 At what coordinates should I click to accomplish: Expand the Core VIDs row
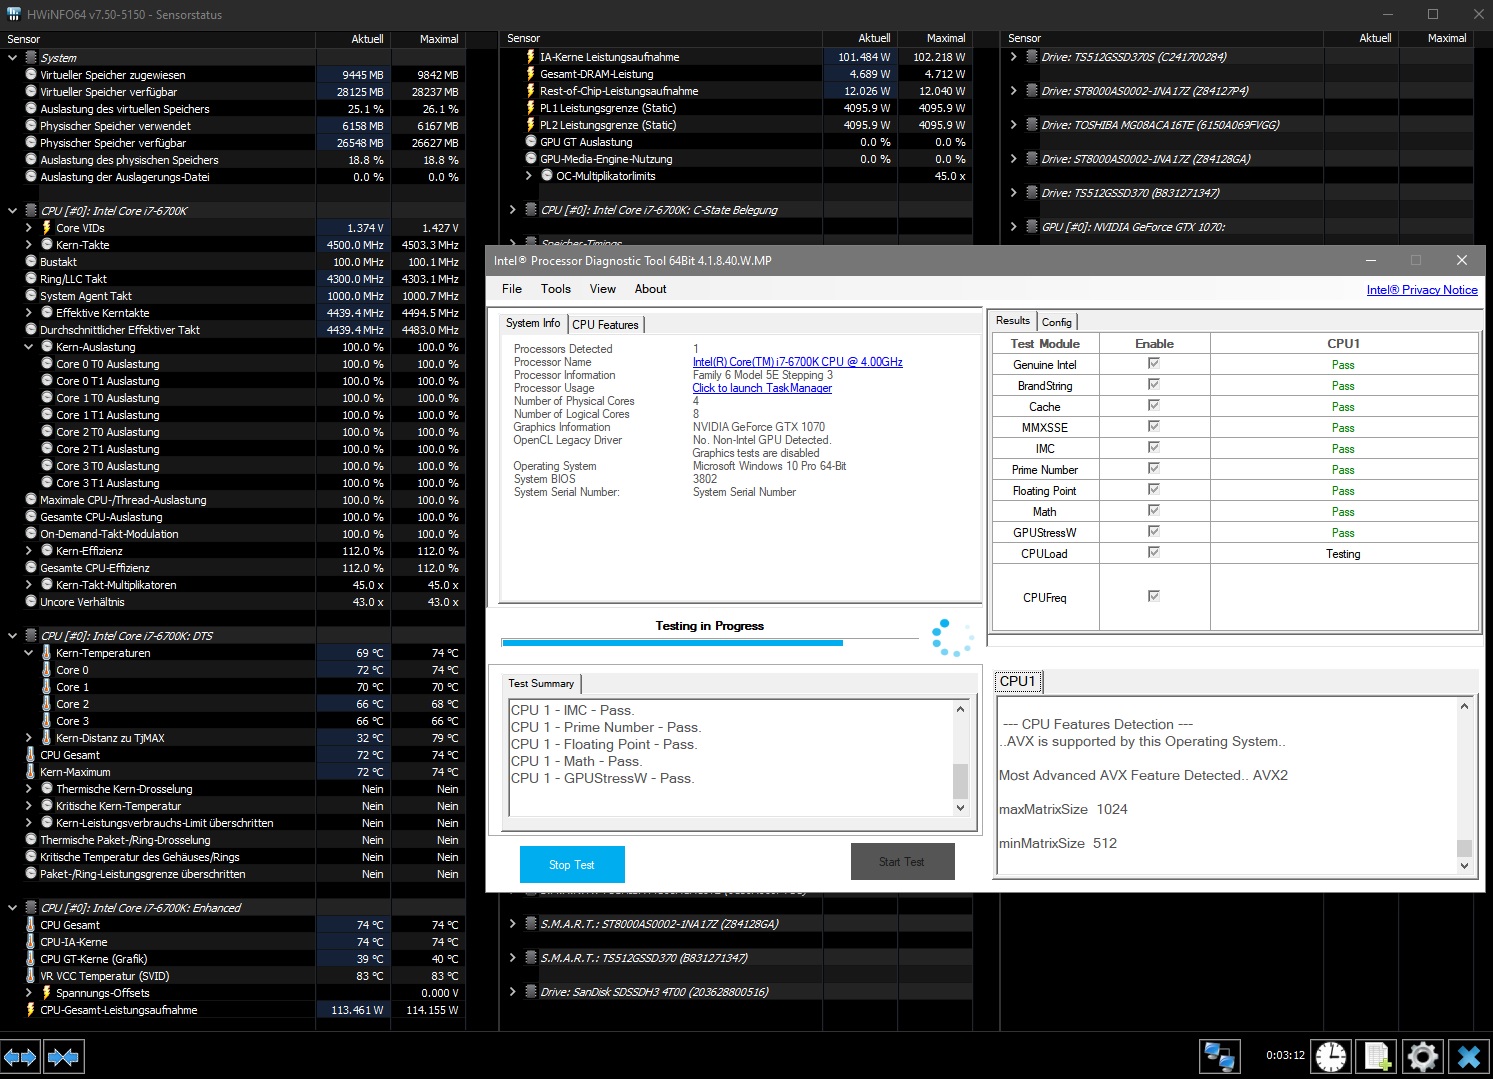[28, 228]
